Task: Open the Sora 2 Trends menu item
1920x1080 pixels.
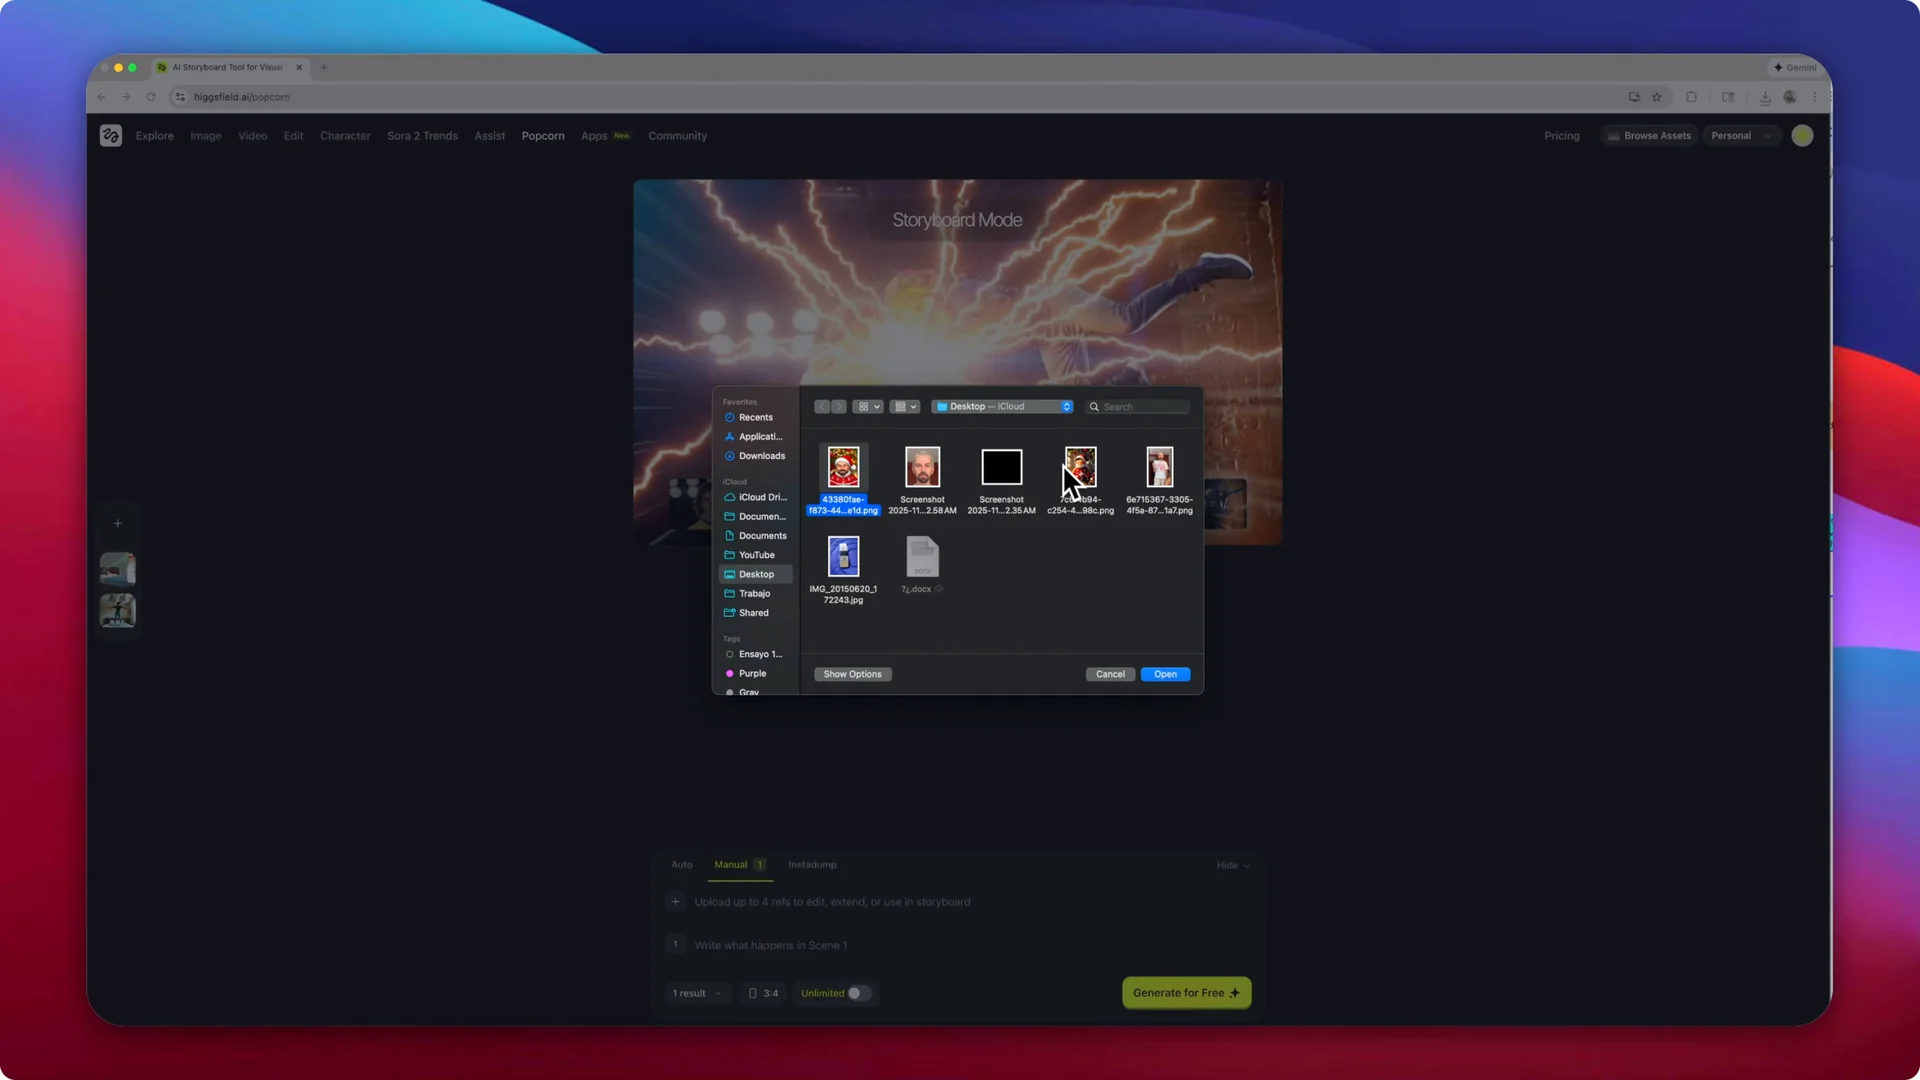Action: pyautogui.click(x=422, y=135)
